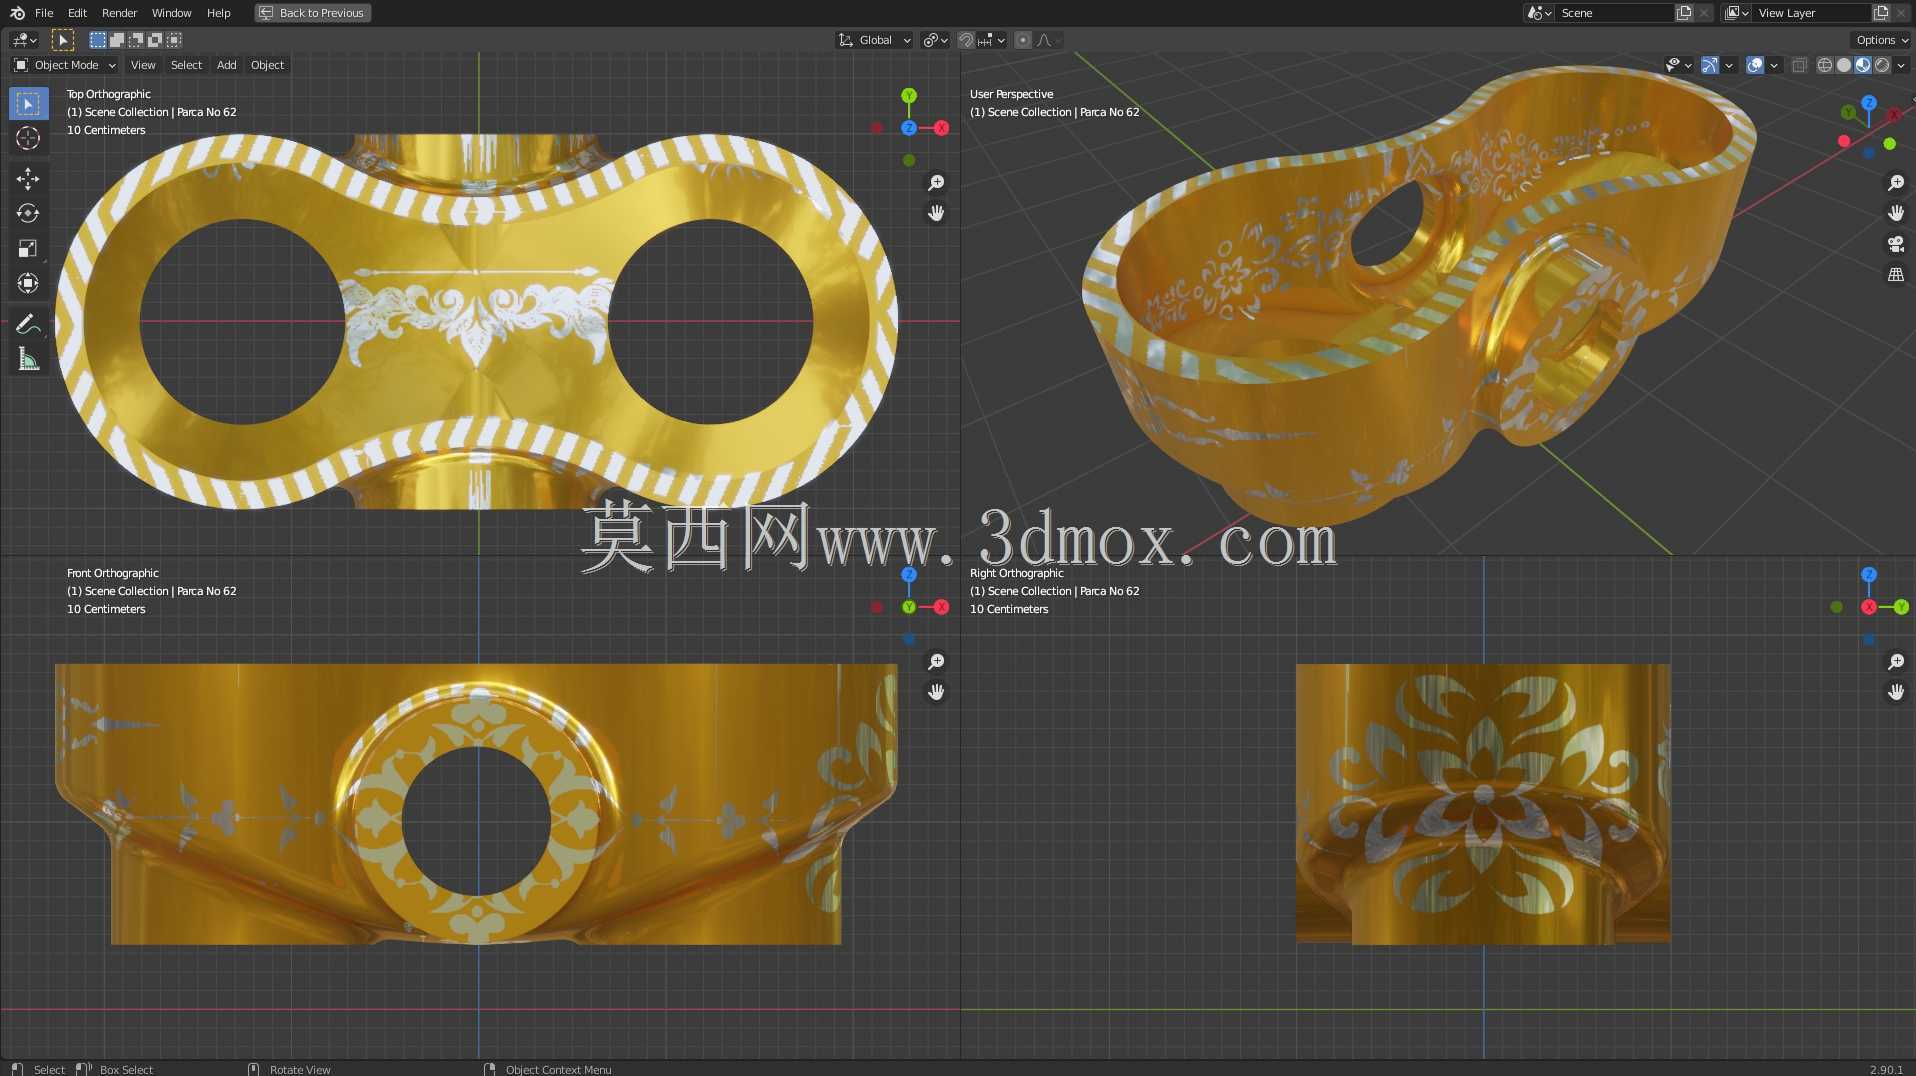Open the editor type dropdown
Image resolution: width=1916 pixels, height=1076 pixels.
(x=24, y=40)
